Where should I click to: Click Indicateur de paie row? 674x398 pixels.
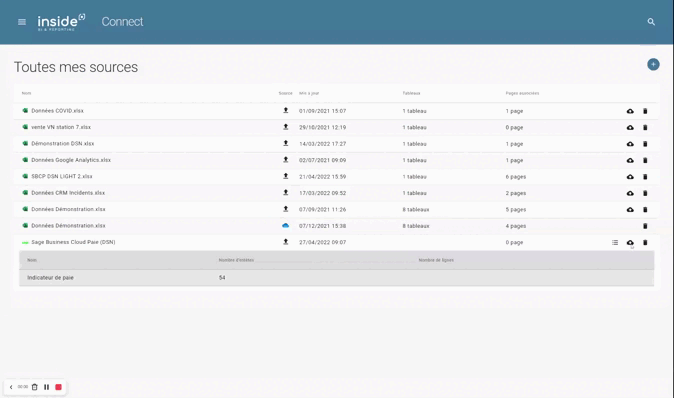(337, 278)
